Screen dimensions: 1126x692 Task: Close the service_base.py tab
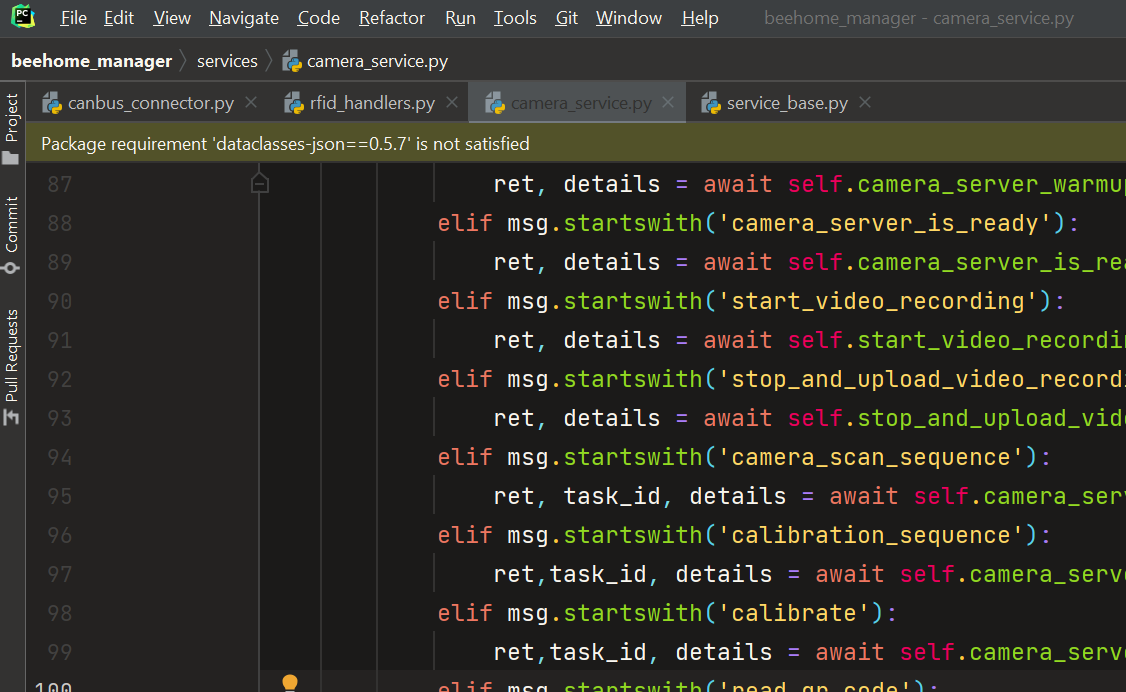coord(865,103)
